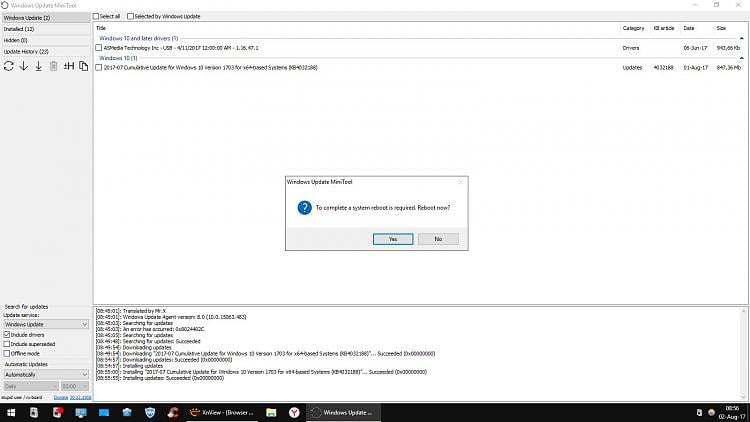Tick the Select all checkbox
750x422 pixels.
[96, 16]
